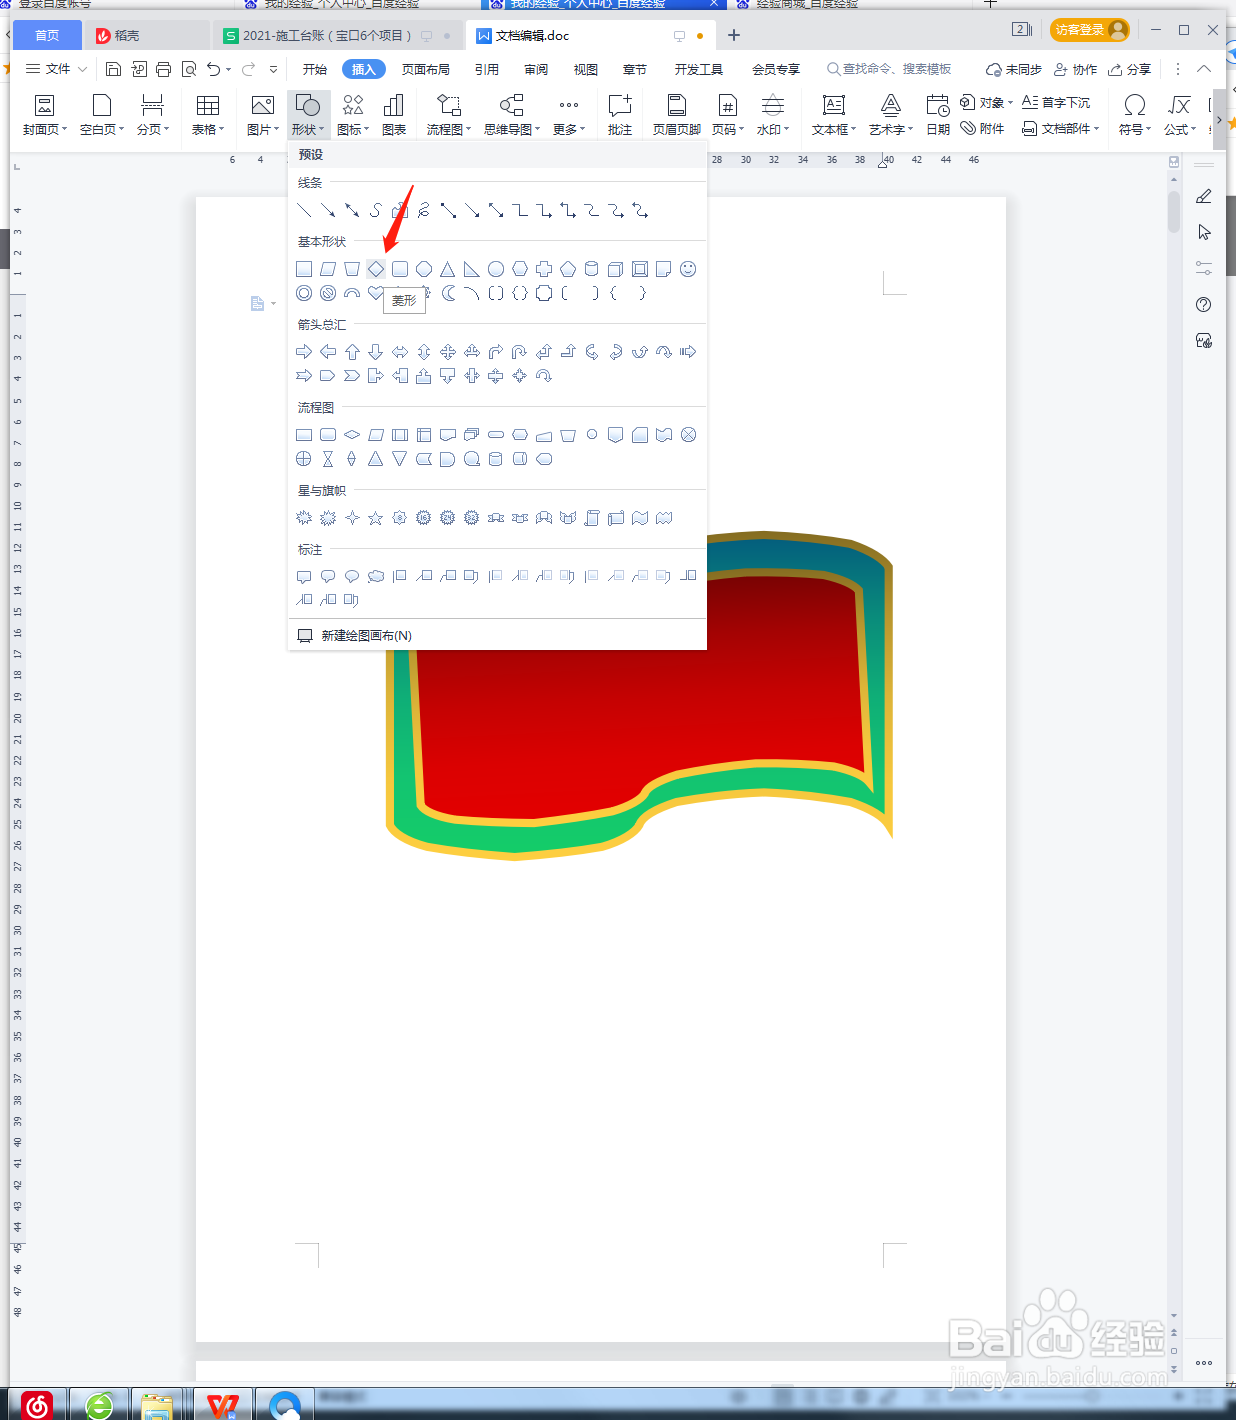
Task: Click the vertical scrollbar thumb
Action: click(1174, 210)
